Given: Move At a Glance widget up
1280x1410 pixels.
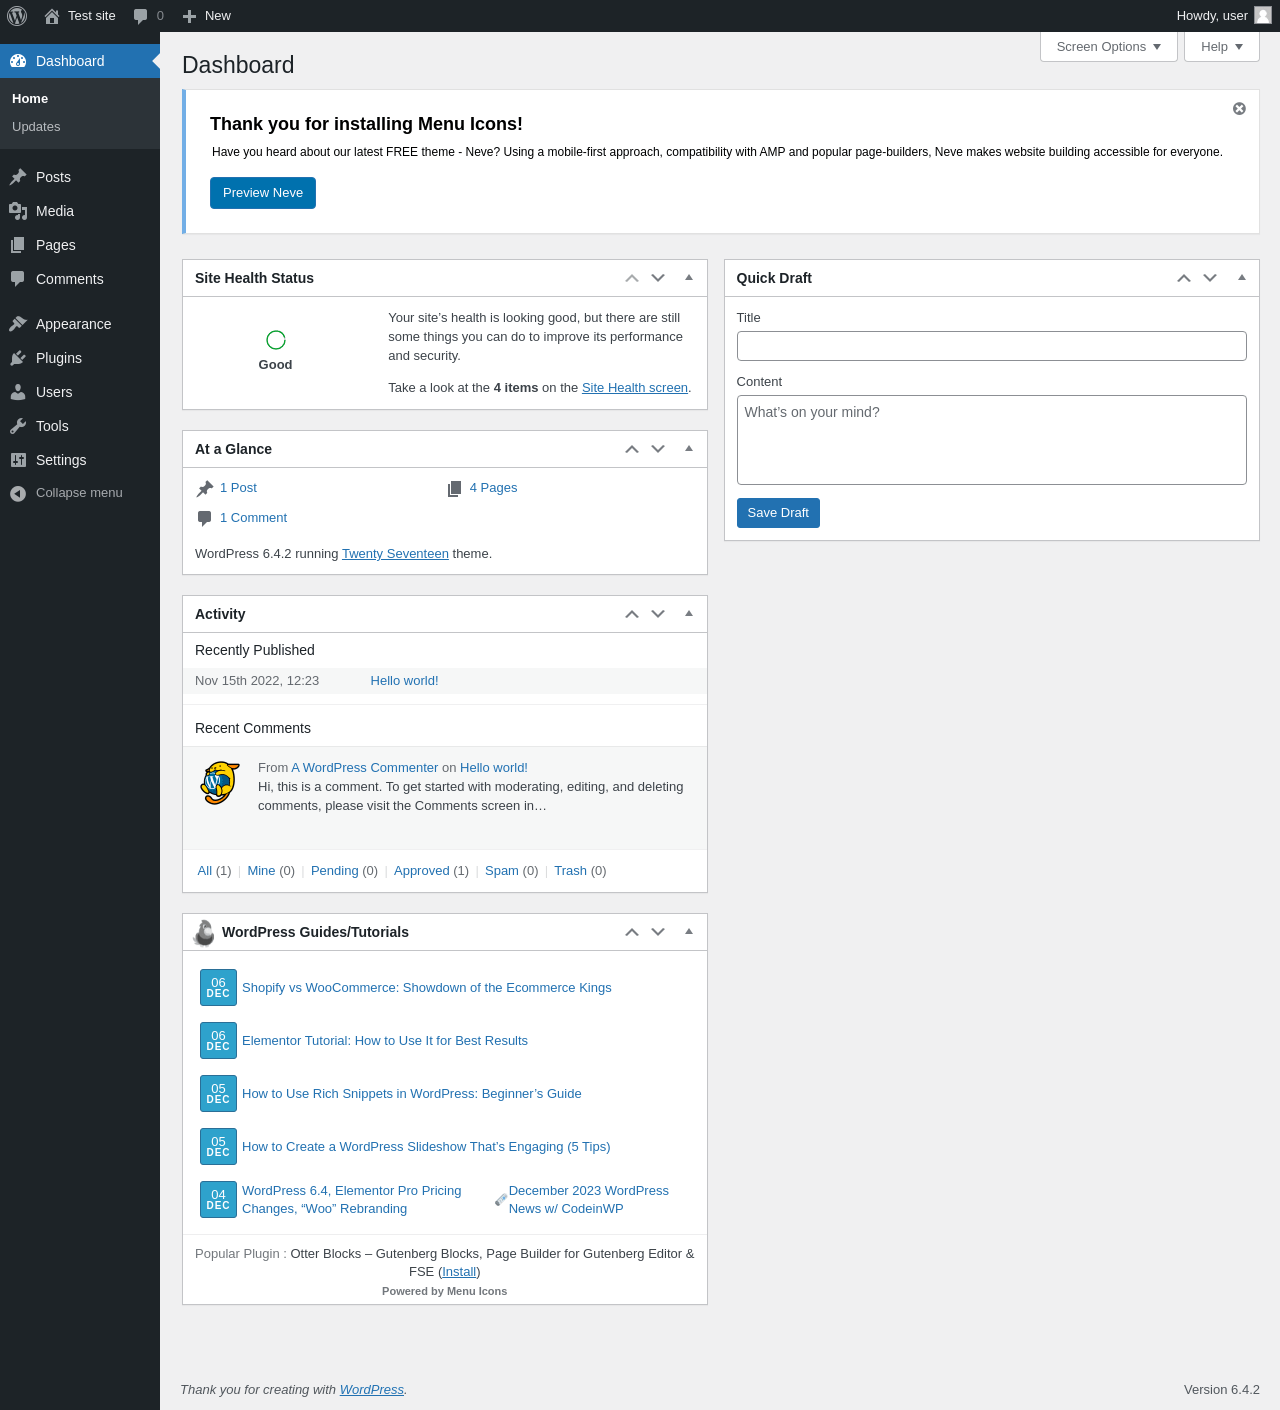Looking at the screenshot, I should (x=632, y=449).
